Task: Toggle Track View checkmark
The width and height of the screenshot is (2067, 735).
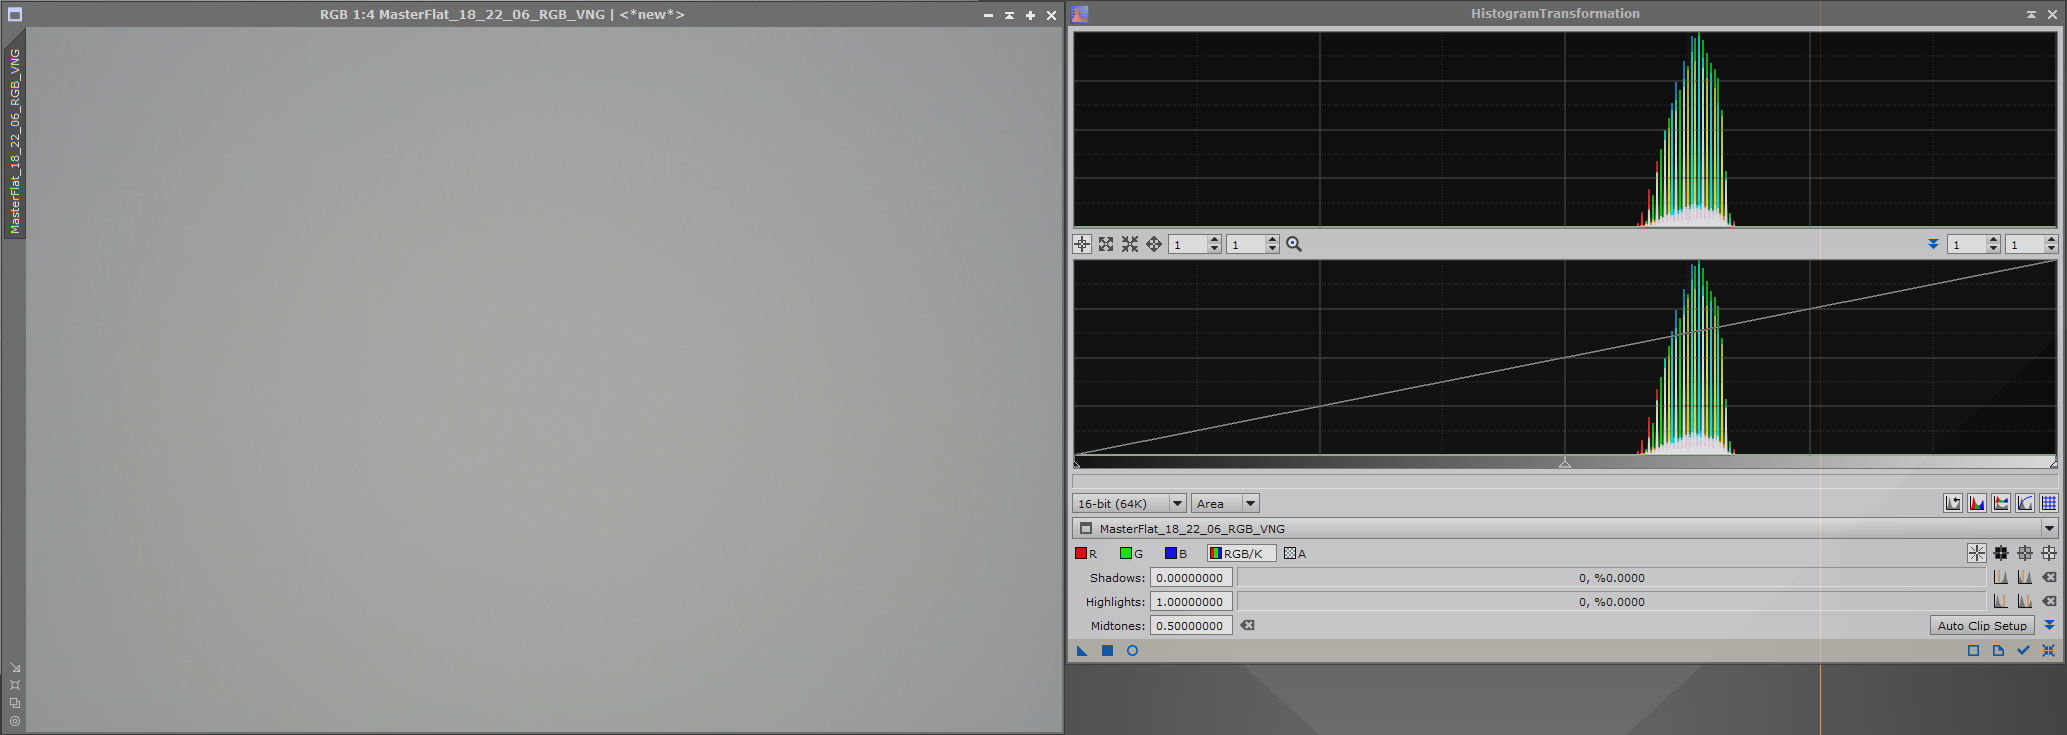Action: pyautogui.click(x=2023, y=651)
